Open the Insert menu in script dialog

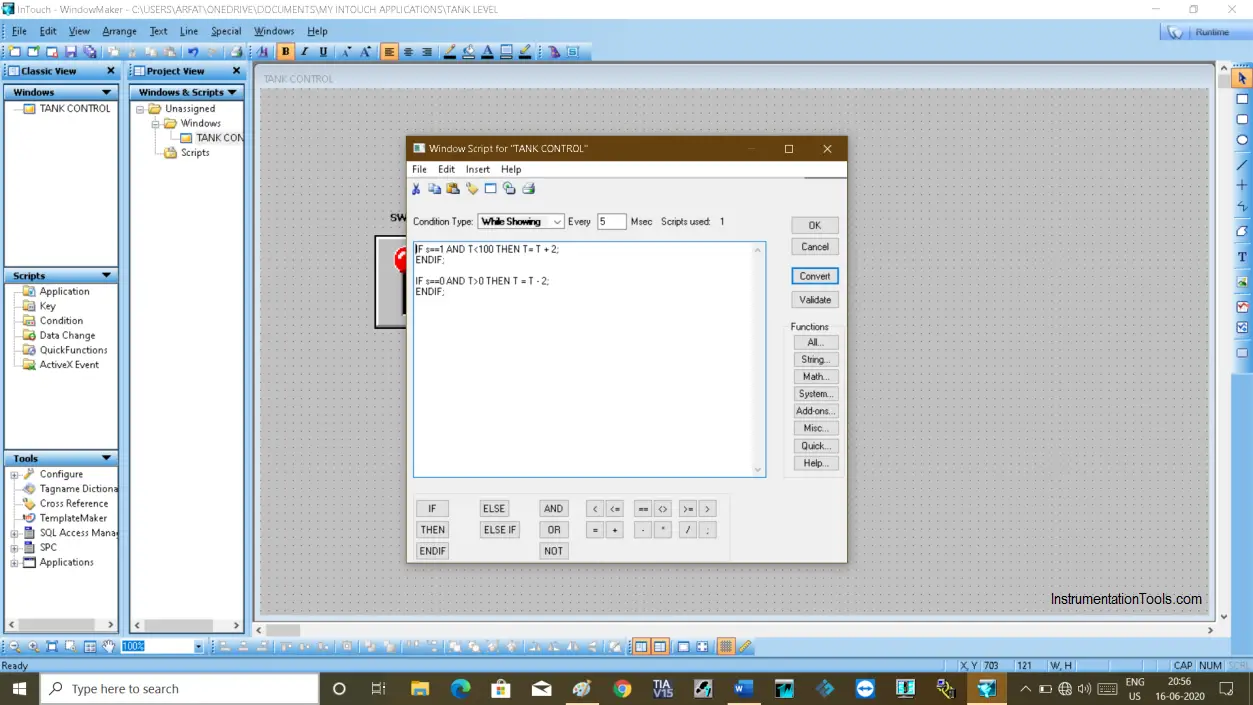478,170
